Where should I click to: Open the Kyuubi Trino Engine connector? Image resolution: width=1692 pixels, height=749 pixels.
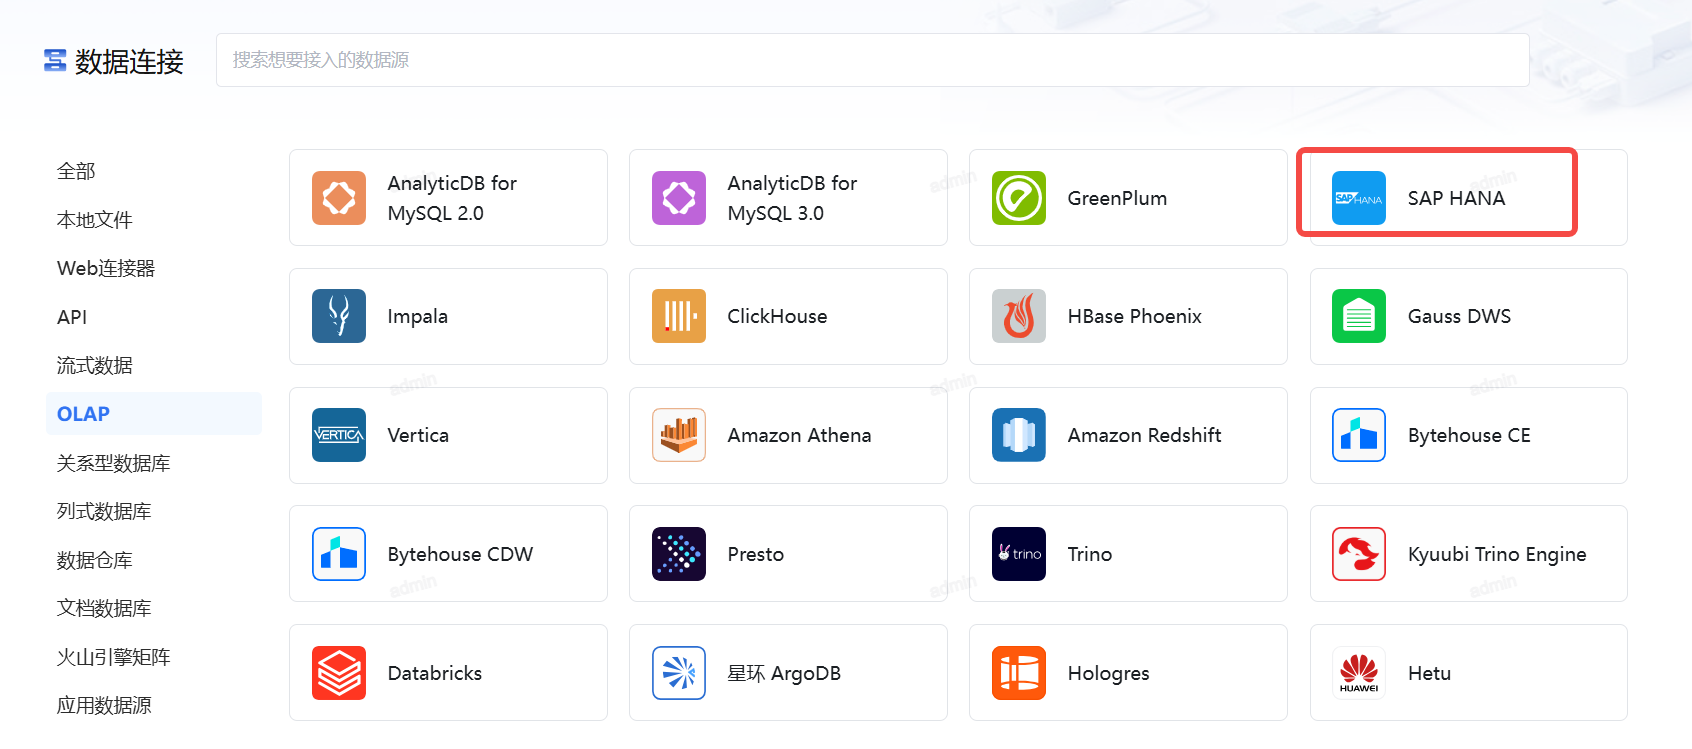pyautogui.click(x=1468, y=554)
